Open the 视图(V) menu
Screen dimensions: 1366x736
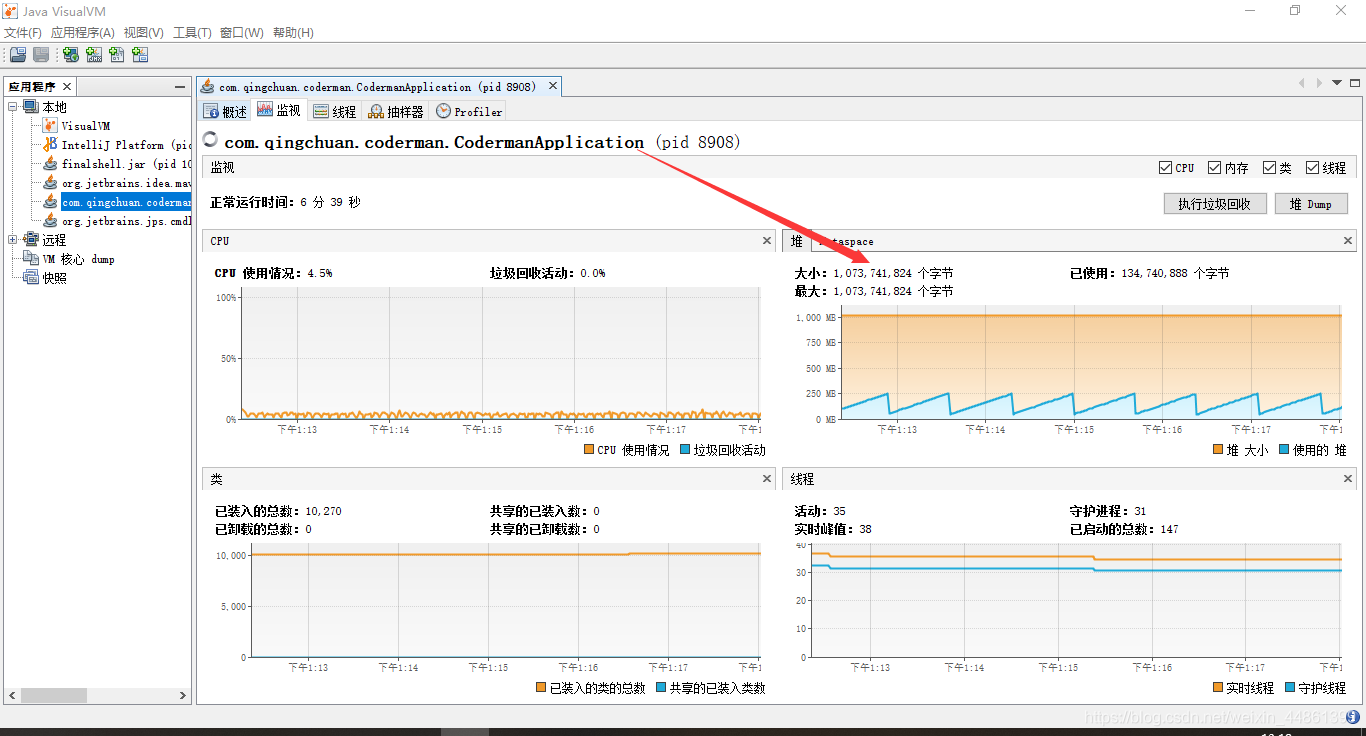[x=144, y=33]
